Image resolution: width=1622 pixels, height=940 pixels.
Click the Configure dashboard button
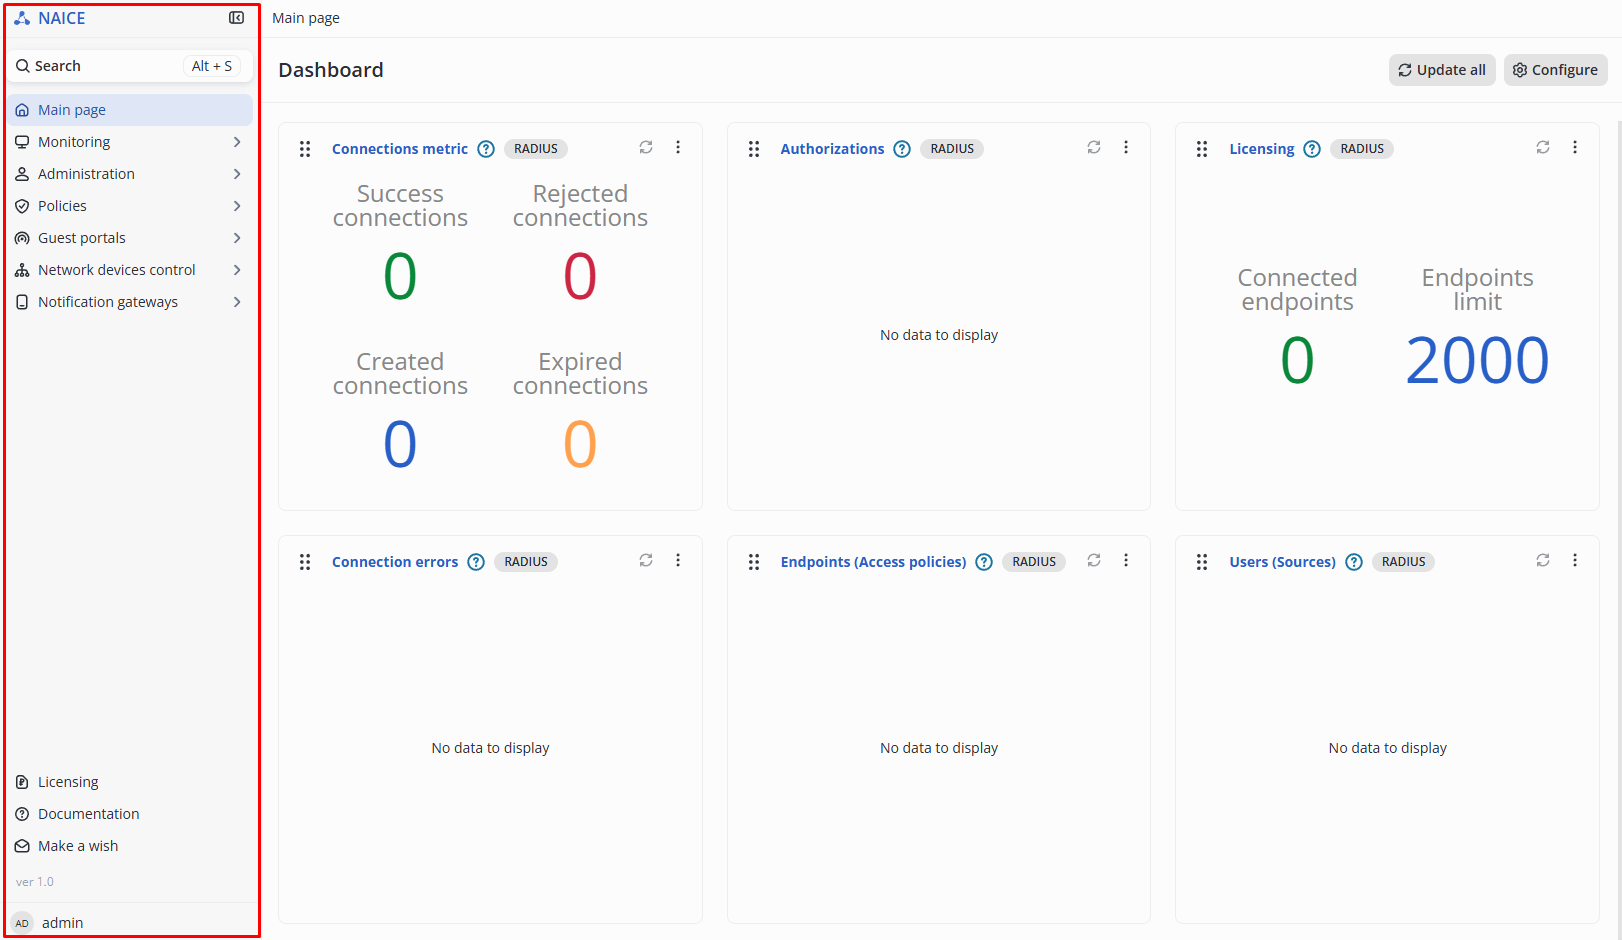pos(1555,70)
